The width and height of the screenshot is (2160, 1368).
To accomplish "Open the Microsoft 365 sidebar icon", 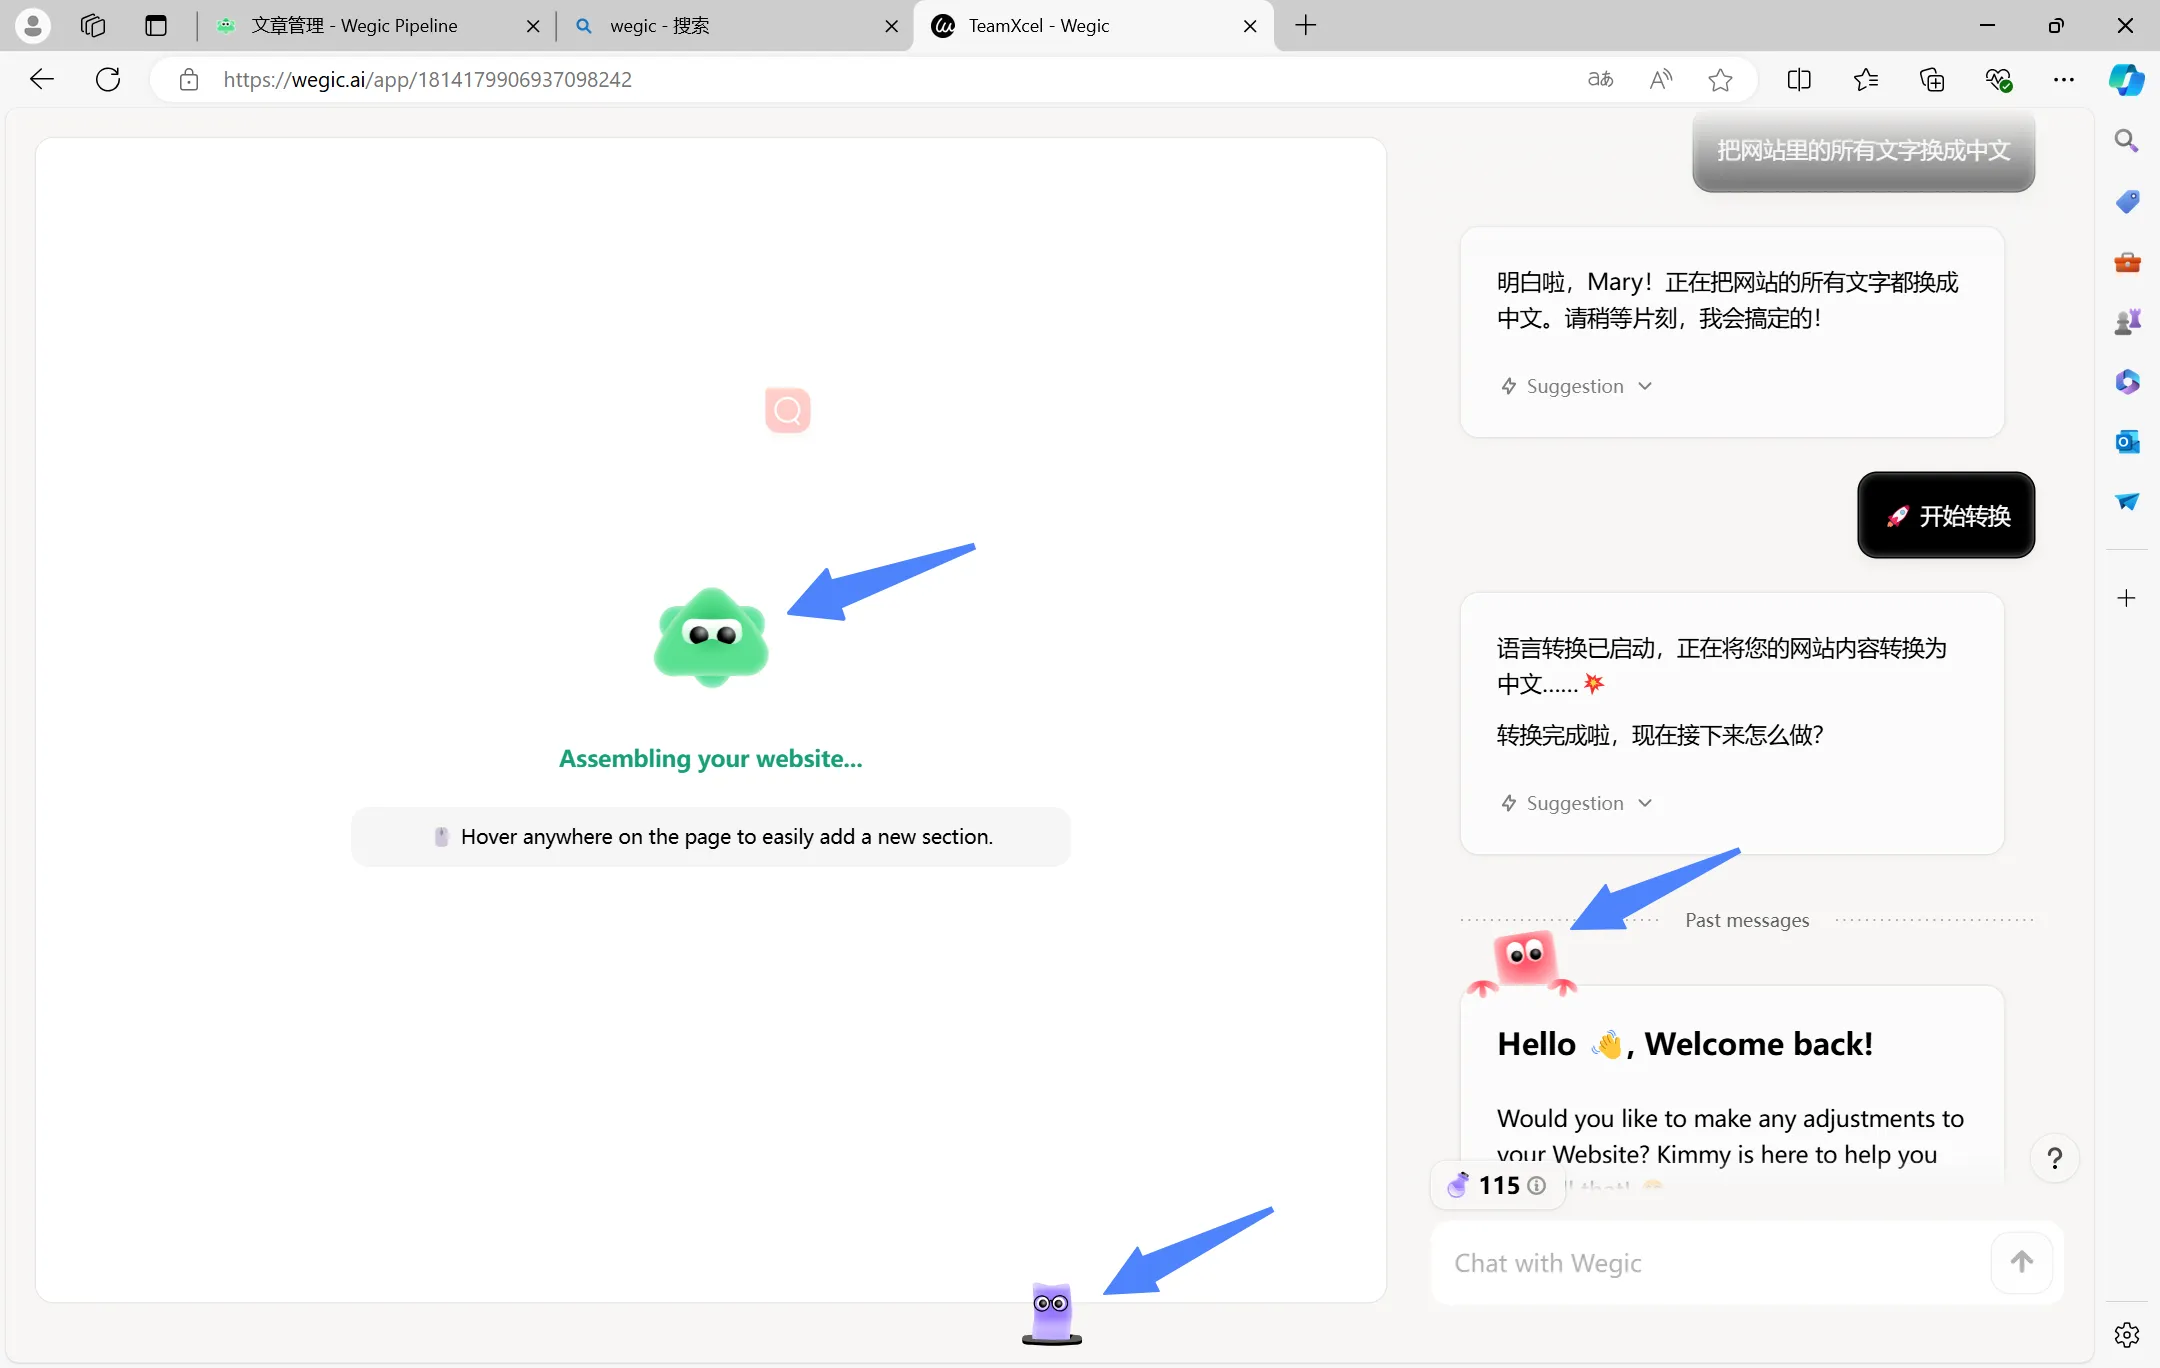I will click(x=2127, y=381).
